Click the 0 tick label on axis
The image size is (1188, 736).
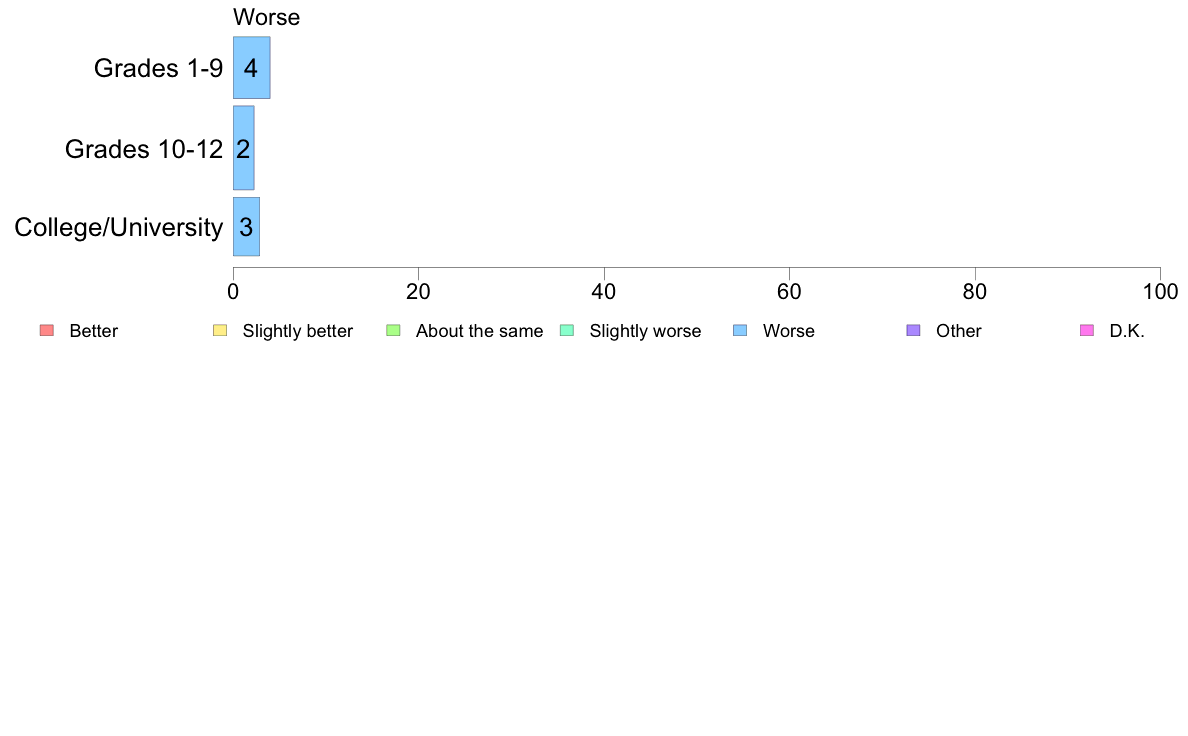(233, 292)
